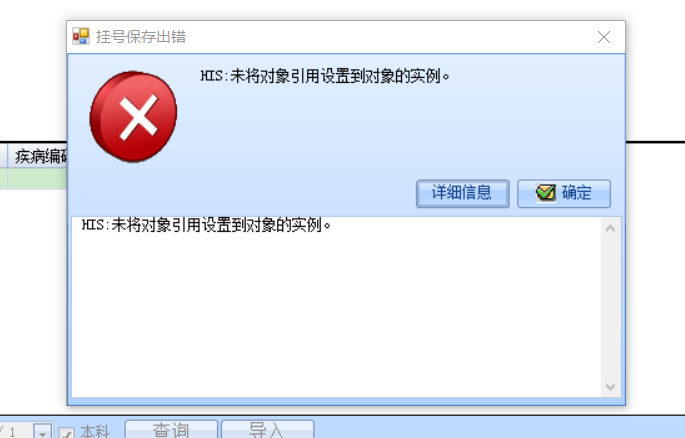Click the application icon in dialog title bar

tap(81, 36)
